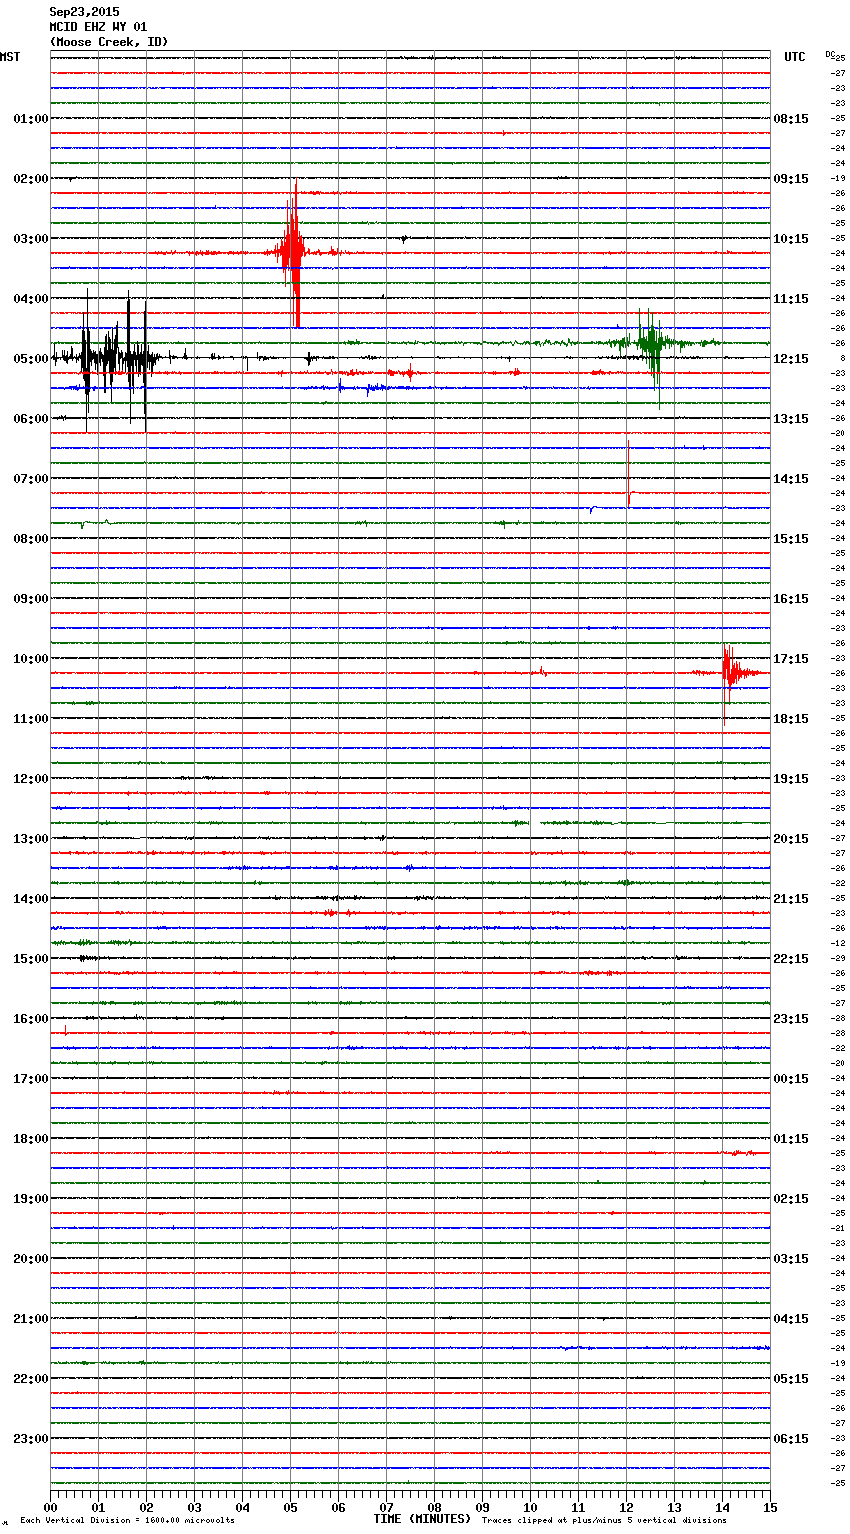Select the 10:00 MST time label
This screenshot has width=850, height=1534.
30,658
